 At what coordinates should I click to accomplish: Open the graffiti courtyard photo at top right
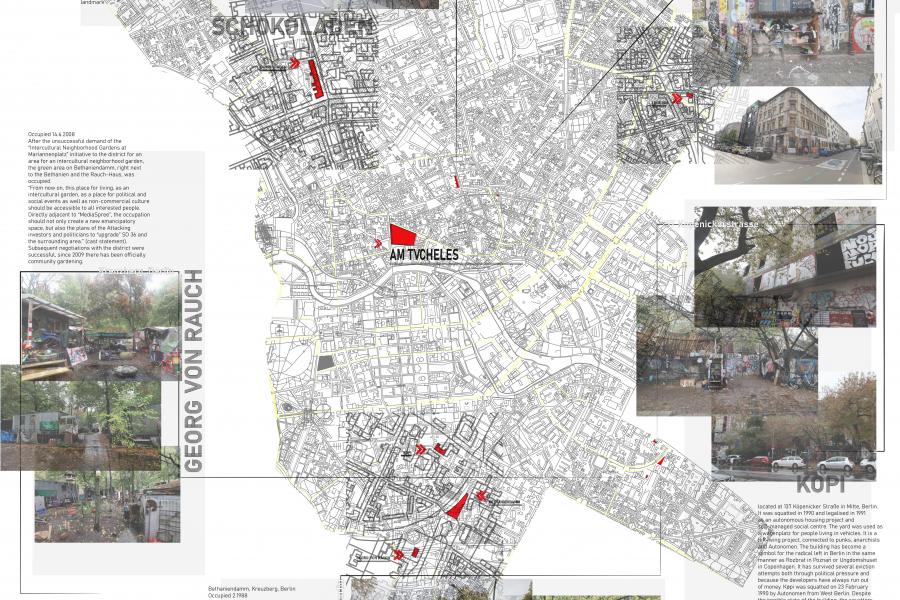[x=790, y=40]
